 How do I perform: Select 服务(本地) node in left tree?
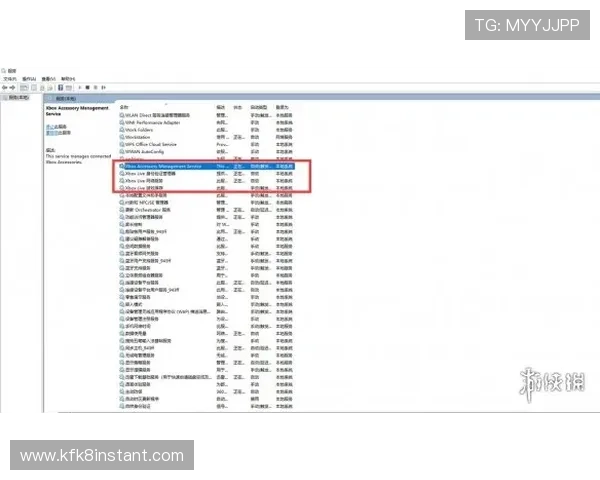click(x=18, y=98)
